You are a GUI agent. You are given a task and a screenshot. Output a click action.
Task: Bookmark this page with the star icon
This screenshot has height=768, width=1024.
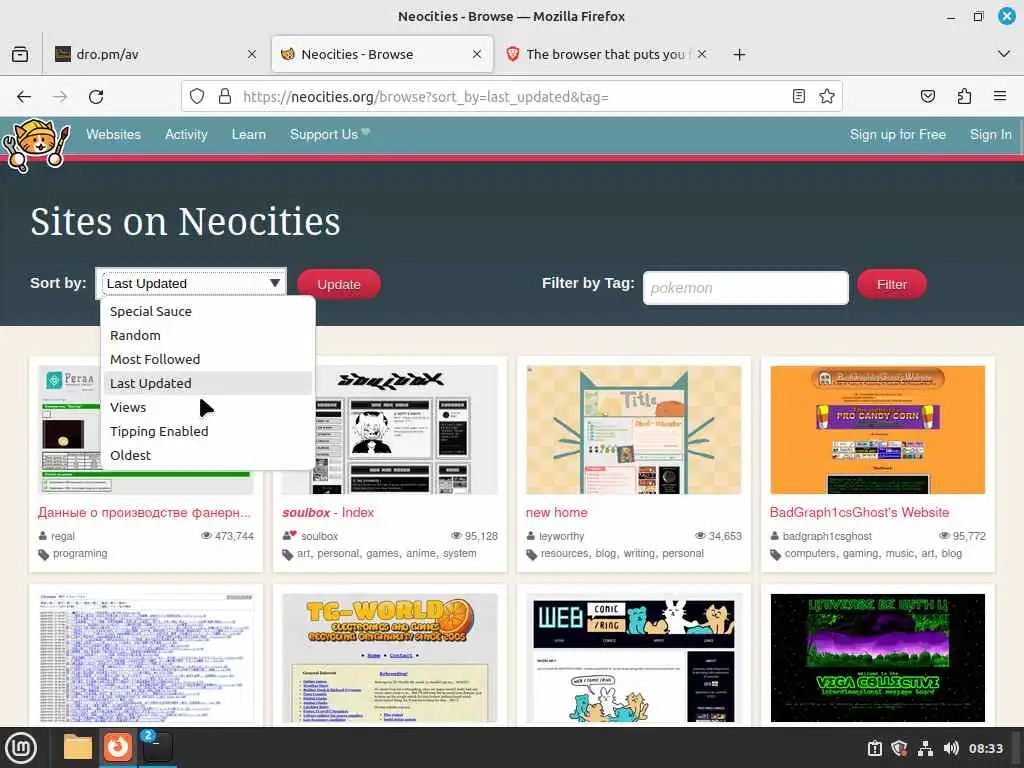click(x=827, y=97)
